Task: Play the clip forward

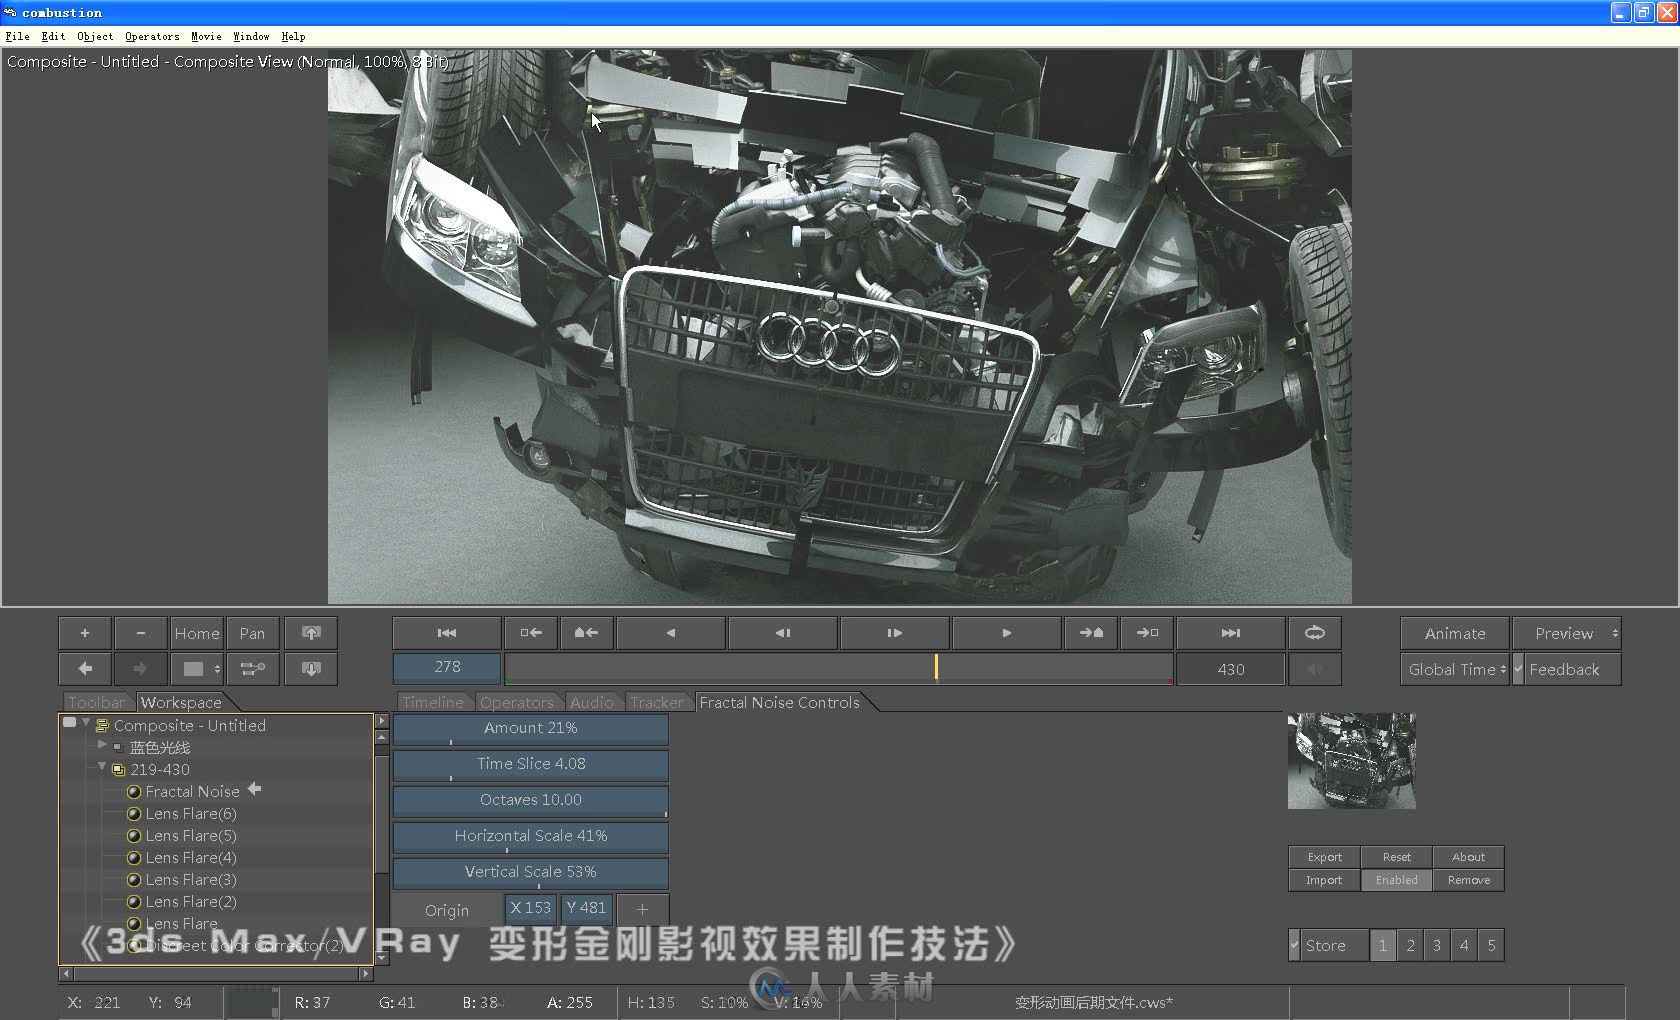Action: (1007, 633)
